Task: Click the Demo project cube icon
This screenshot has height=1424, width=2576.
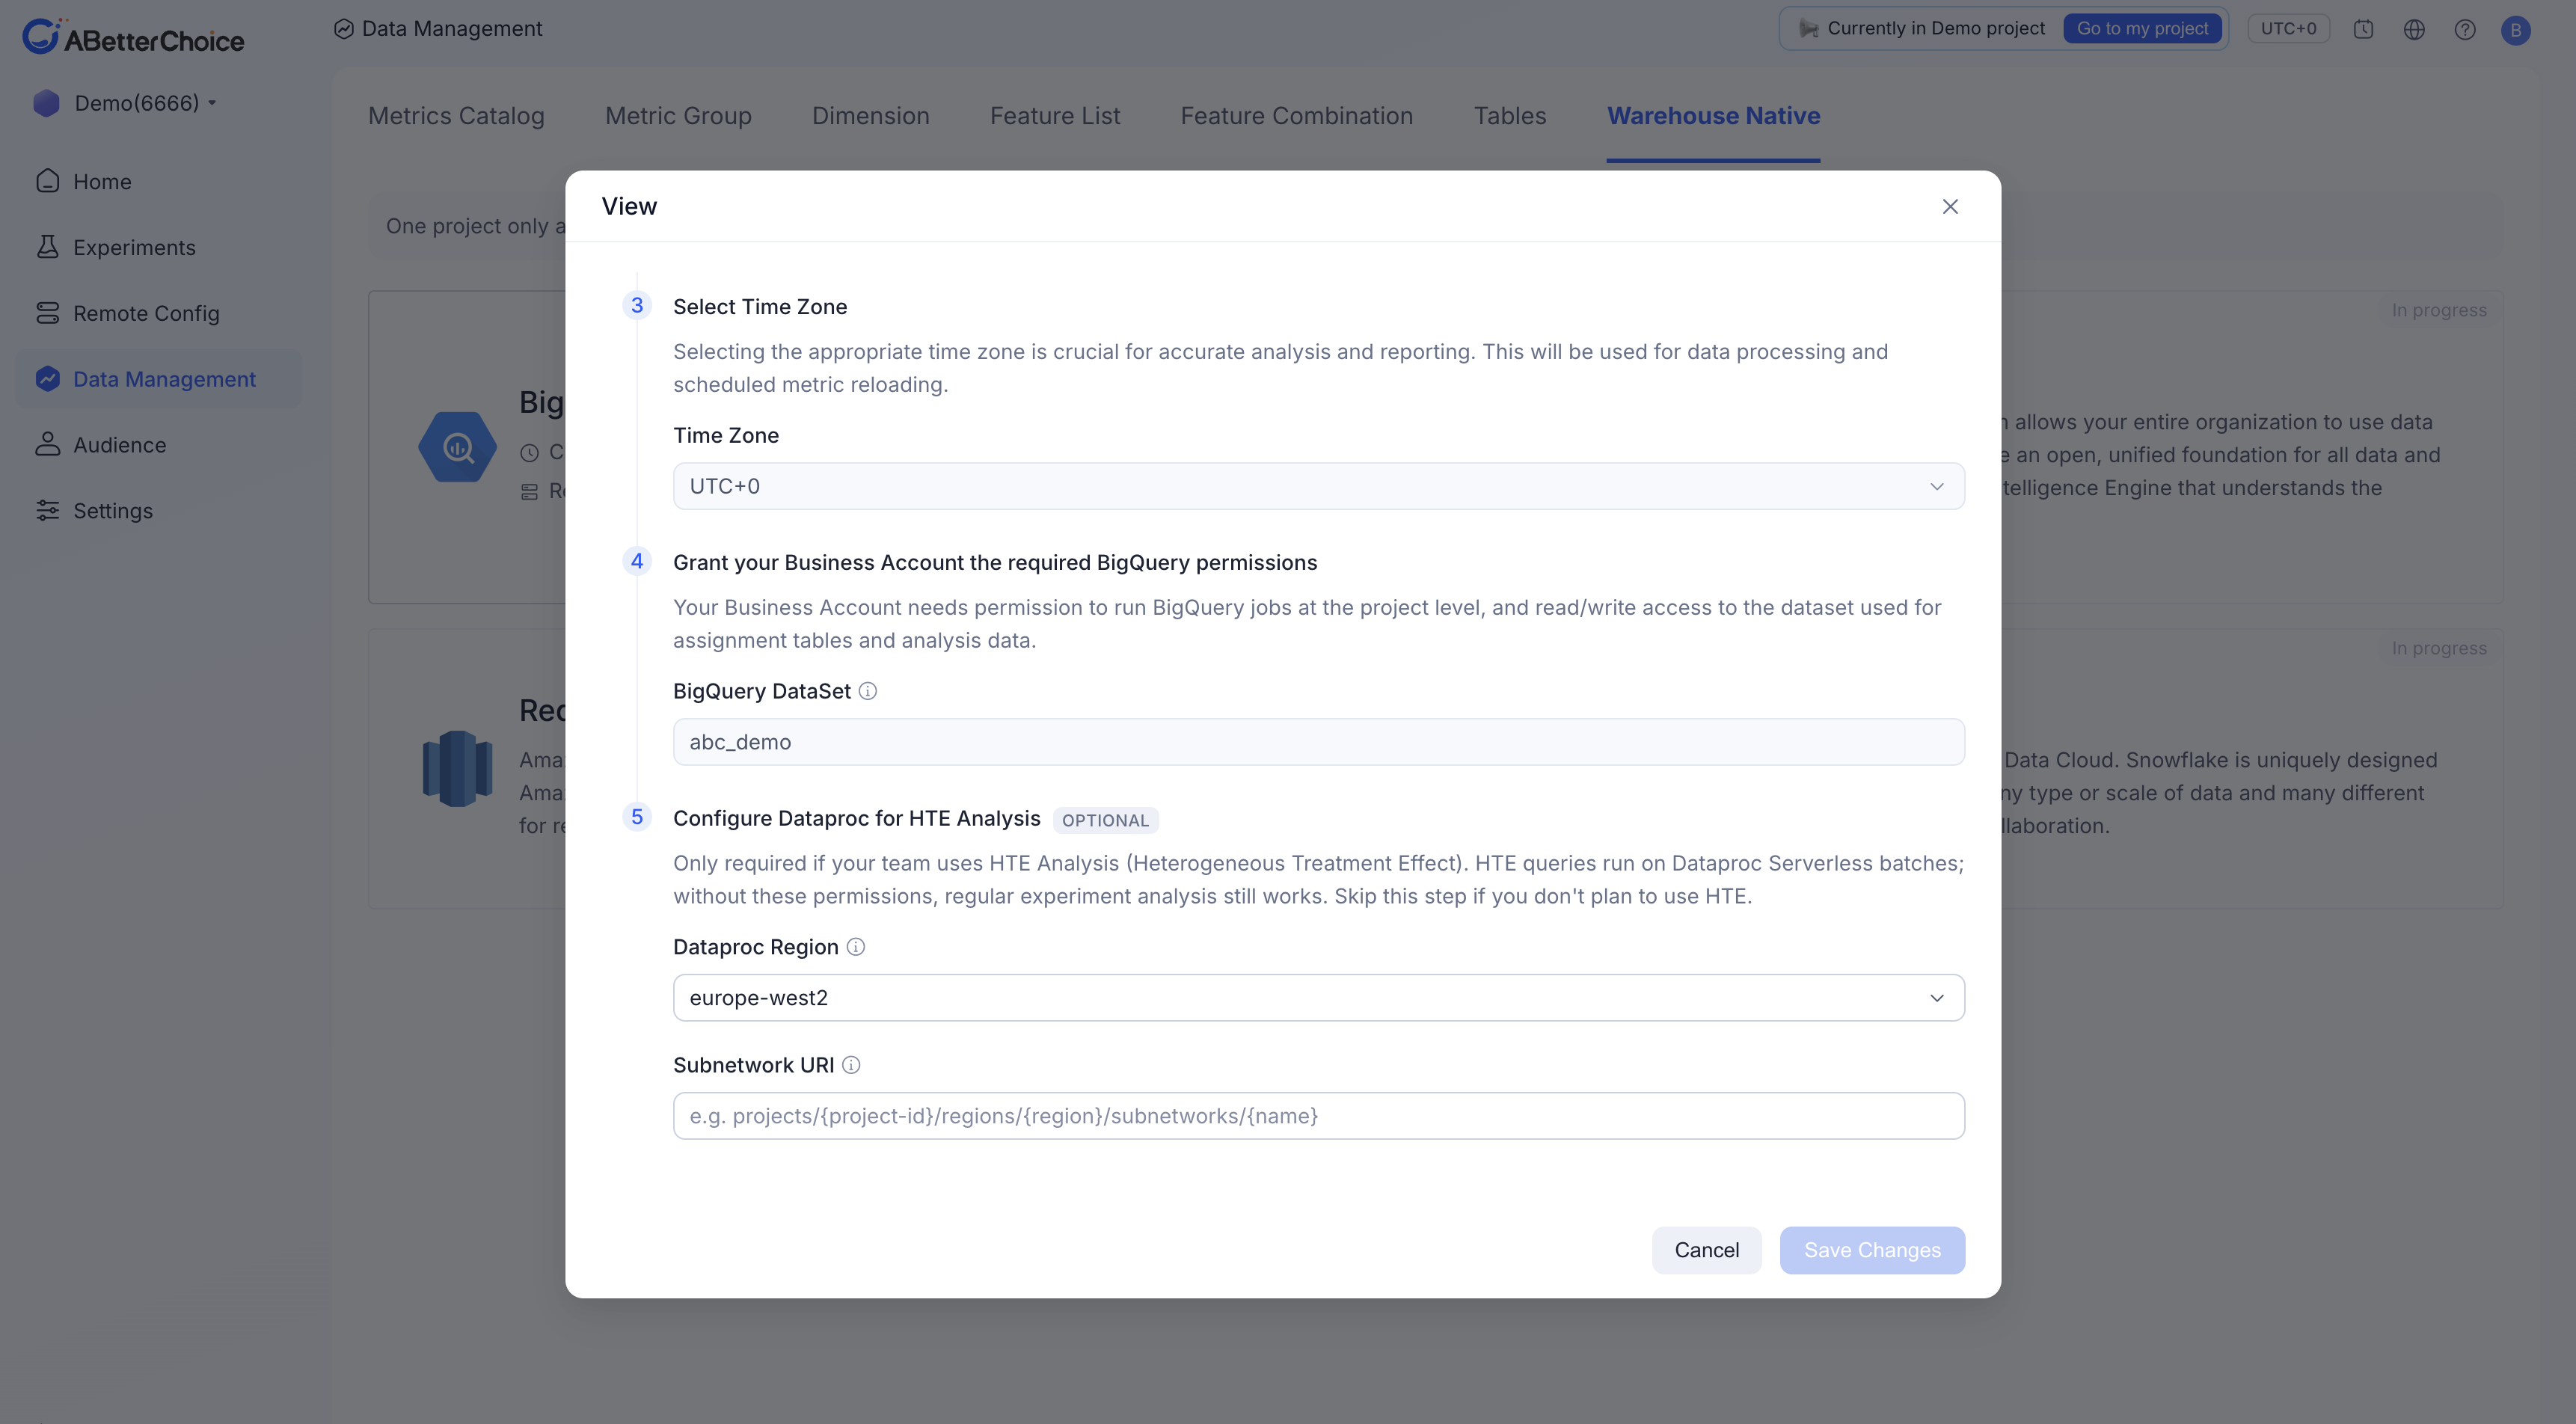Action: pos(46,103)
